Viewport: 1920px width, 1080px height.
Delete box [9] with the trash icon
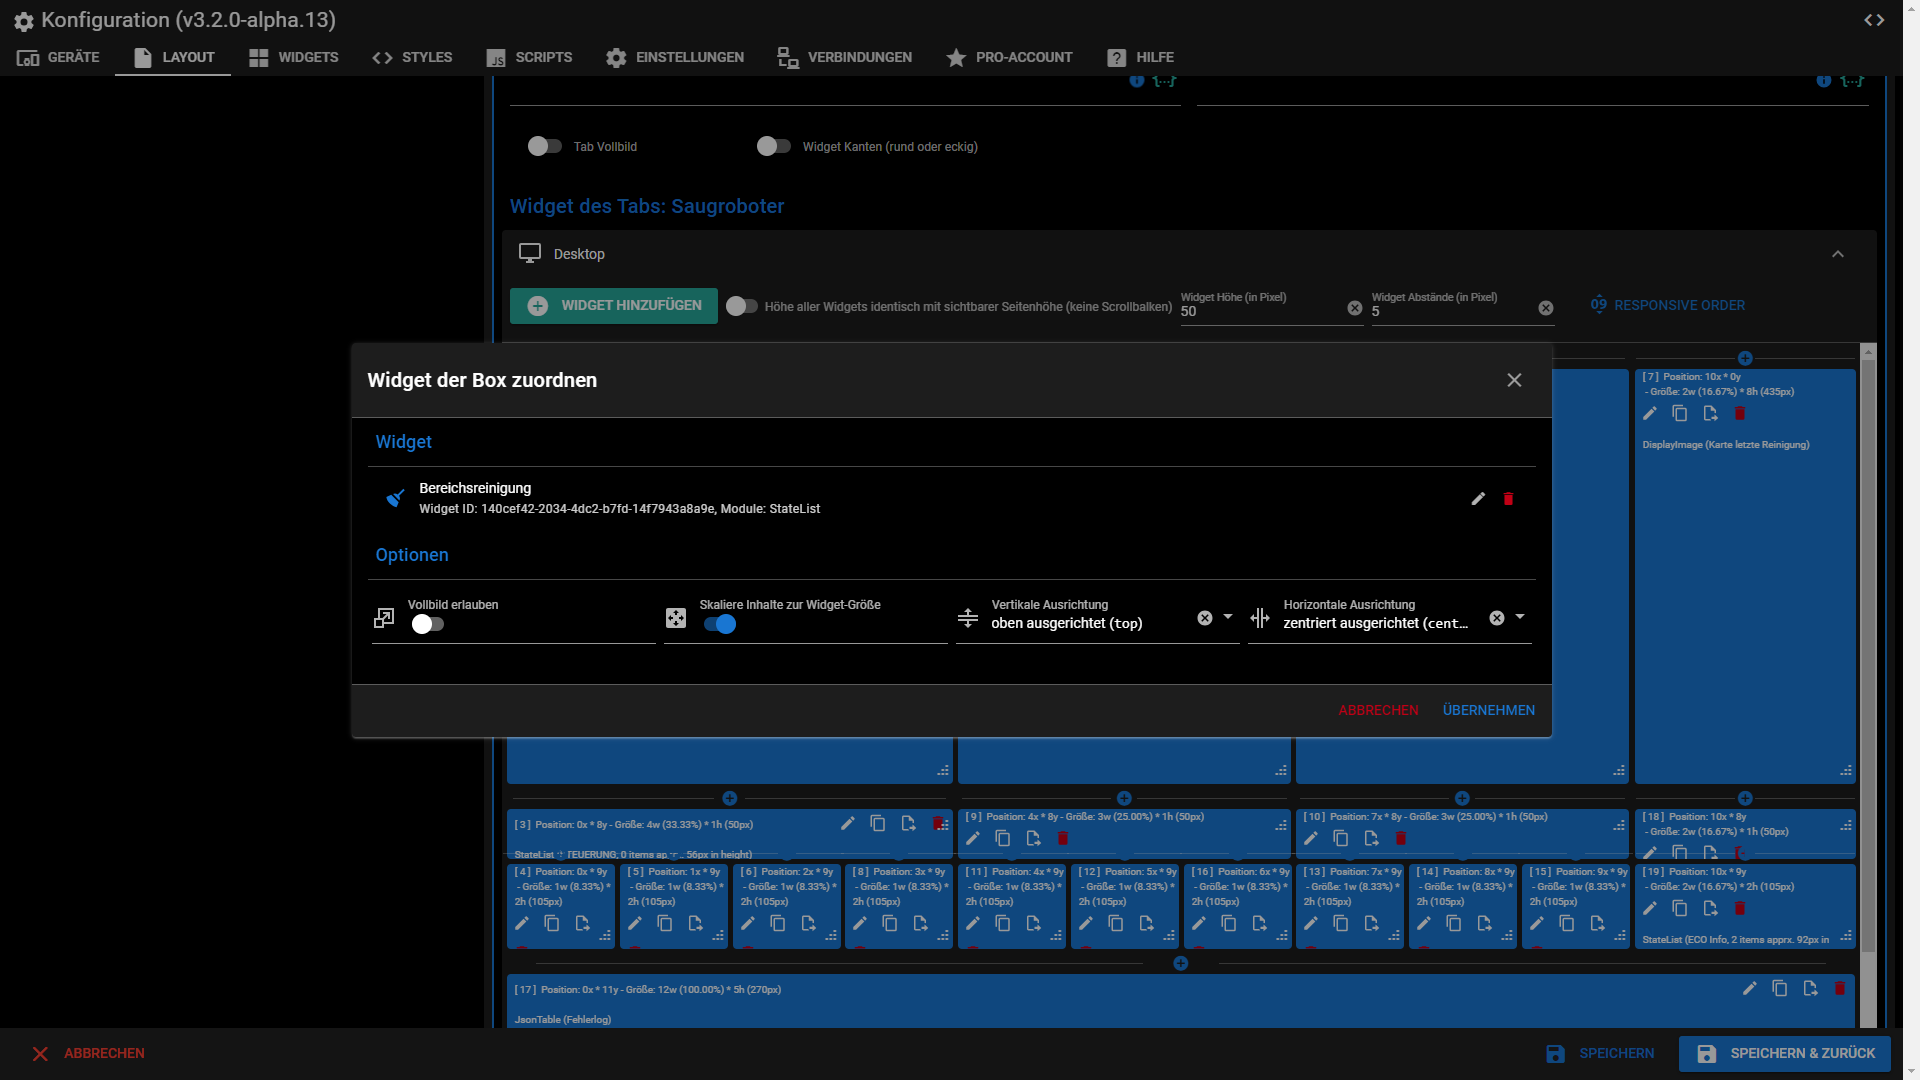(1063, 839)
